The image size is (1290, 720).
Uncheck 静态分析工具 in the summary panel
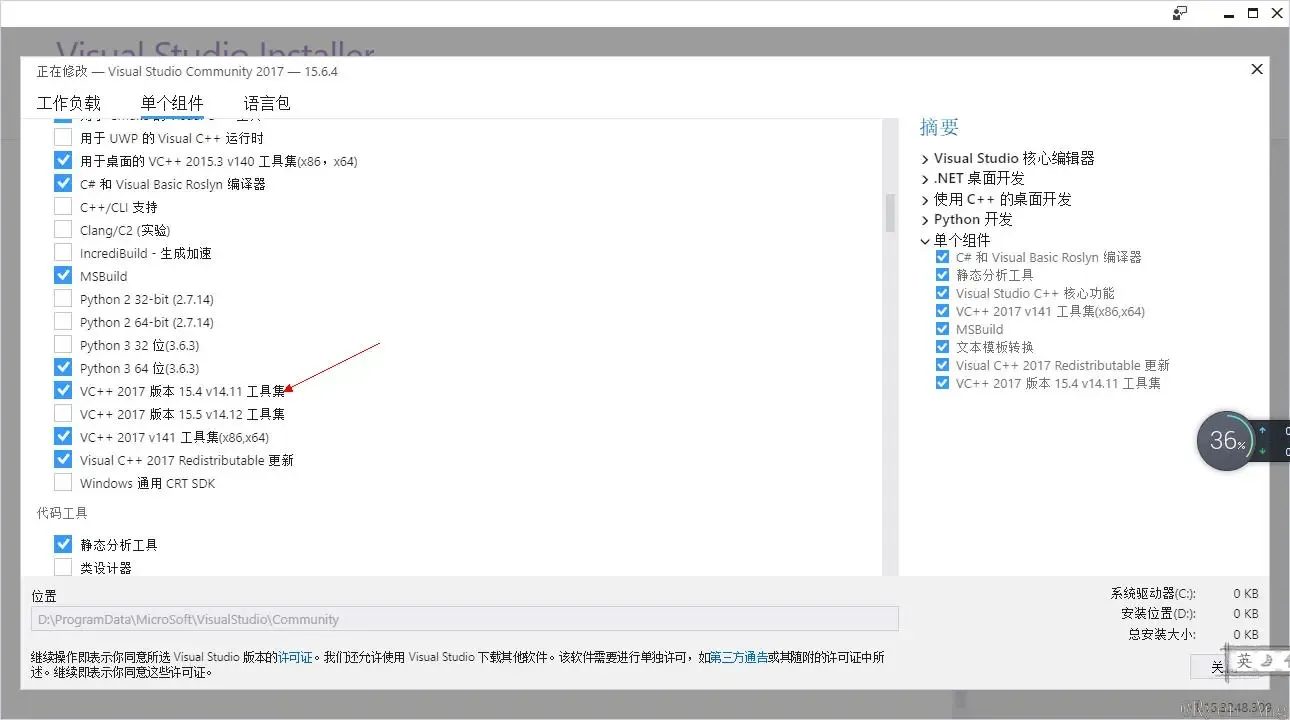[942, 275]
